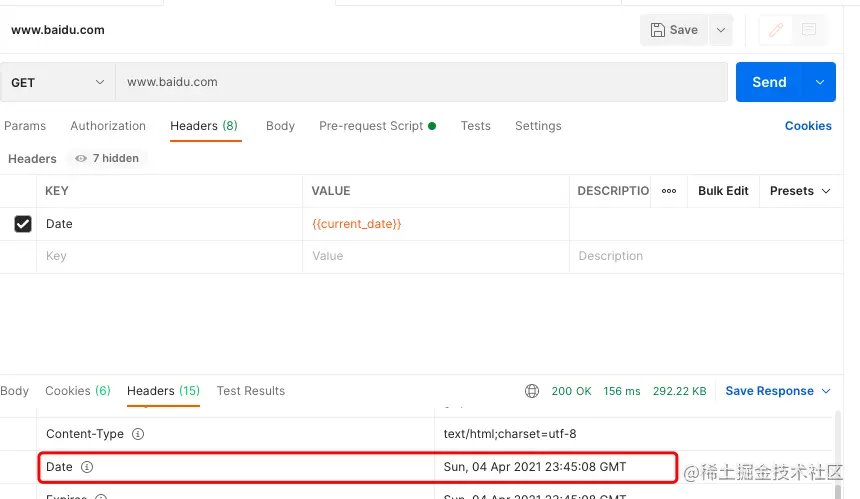The width and height of the screenshot is (860, 499).
Task: Click the empty Value input field
Action: coord(436,256)
